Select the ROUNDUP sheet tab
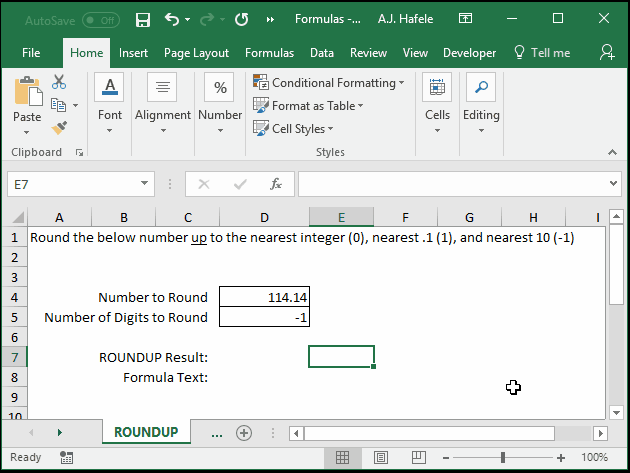Image resolution: width=630 pixels, height=473 pixels. (146, 432)
